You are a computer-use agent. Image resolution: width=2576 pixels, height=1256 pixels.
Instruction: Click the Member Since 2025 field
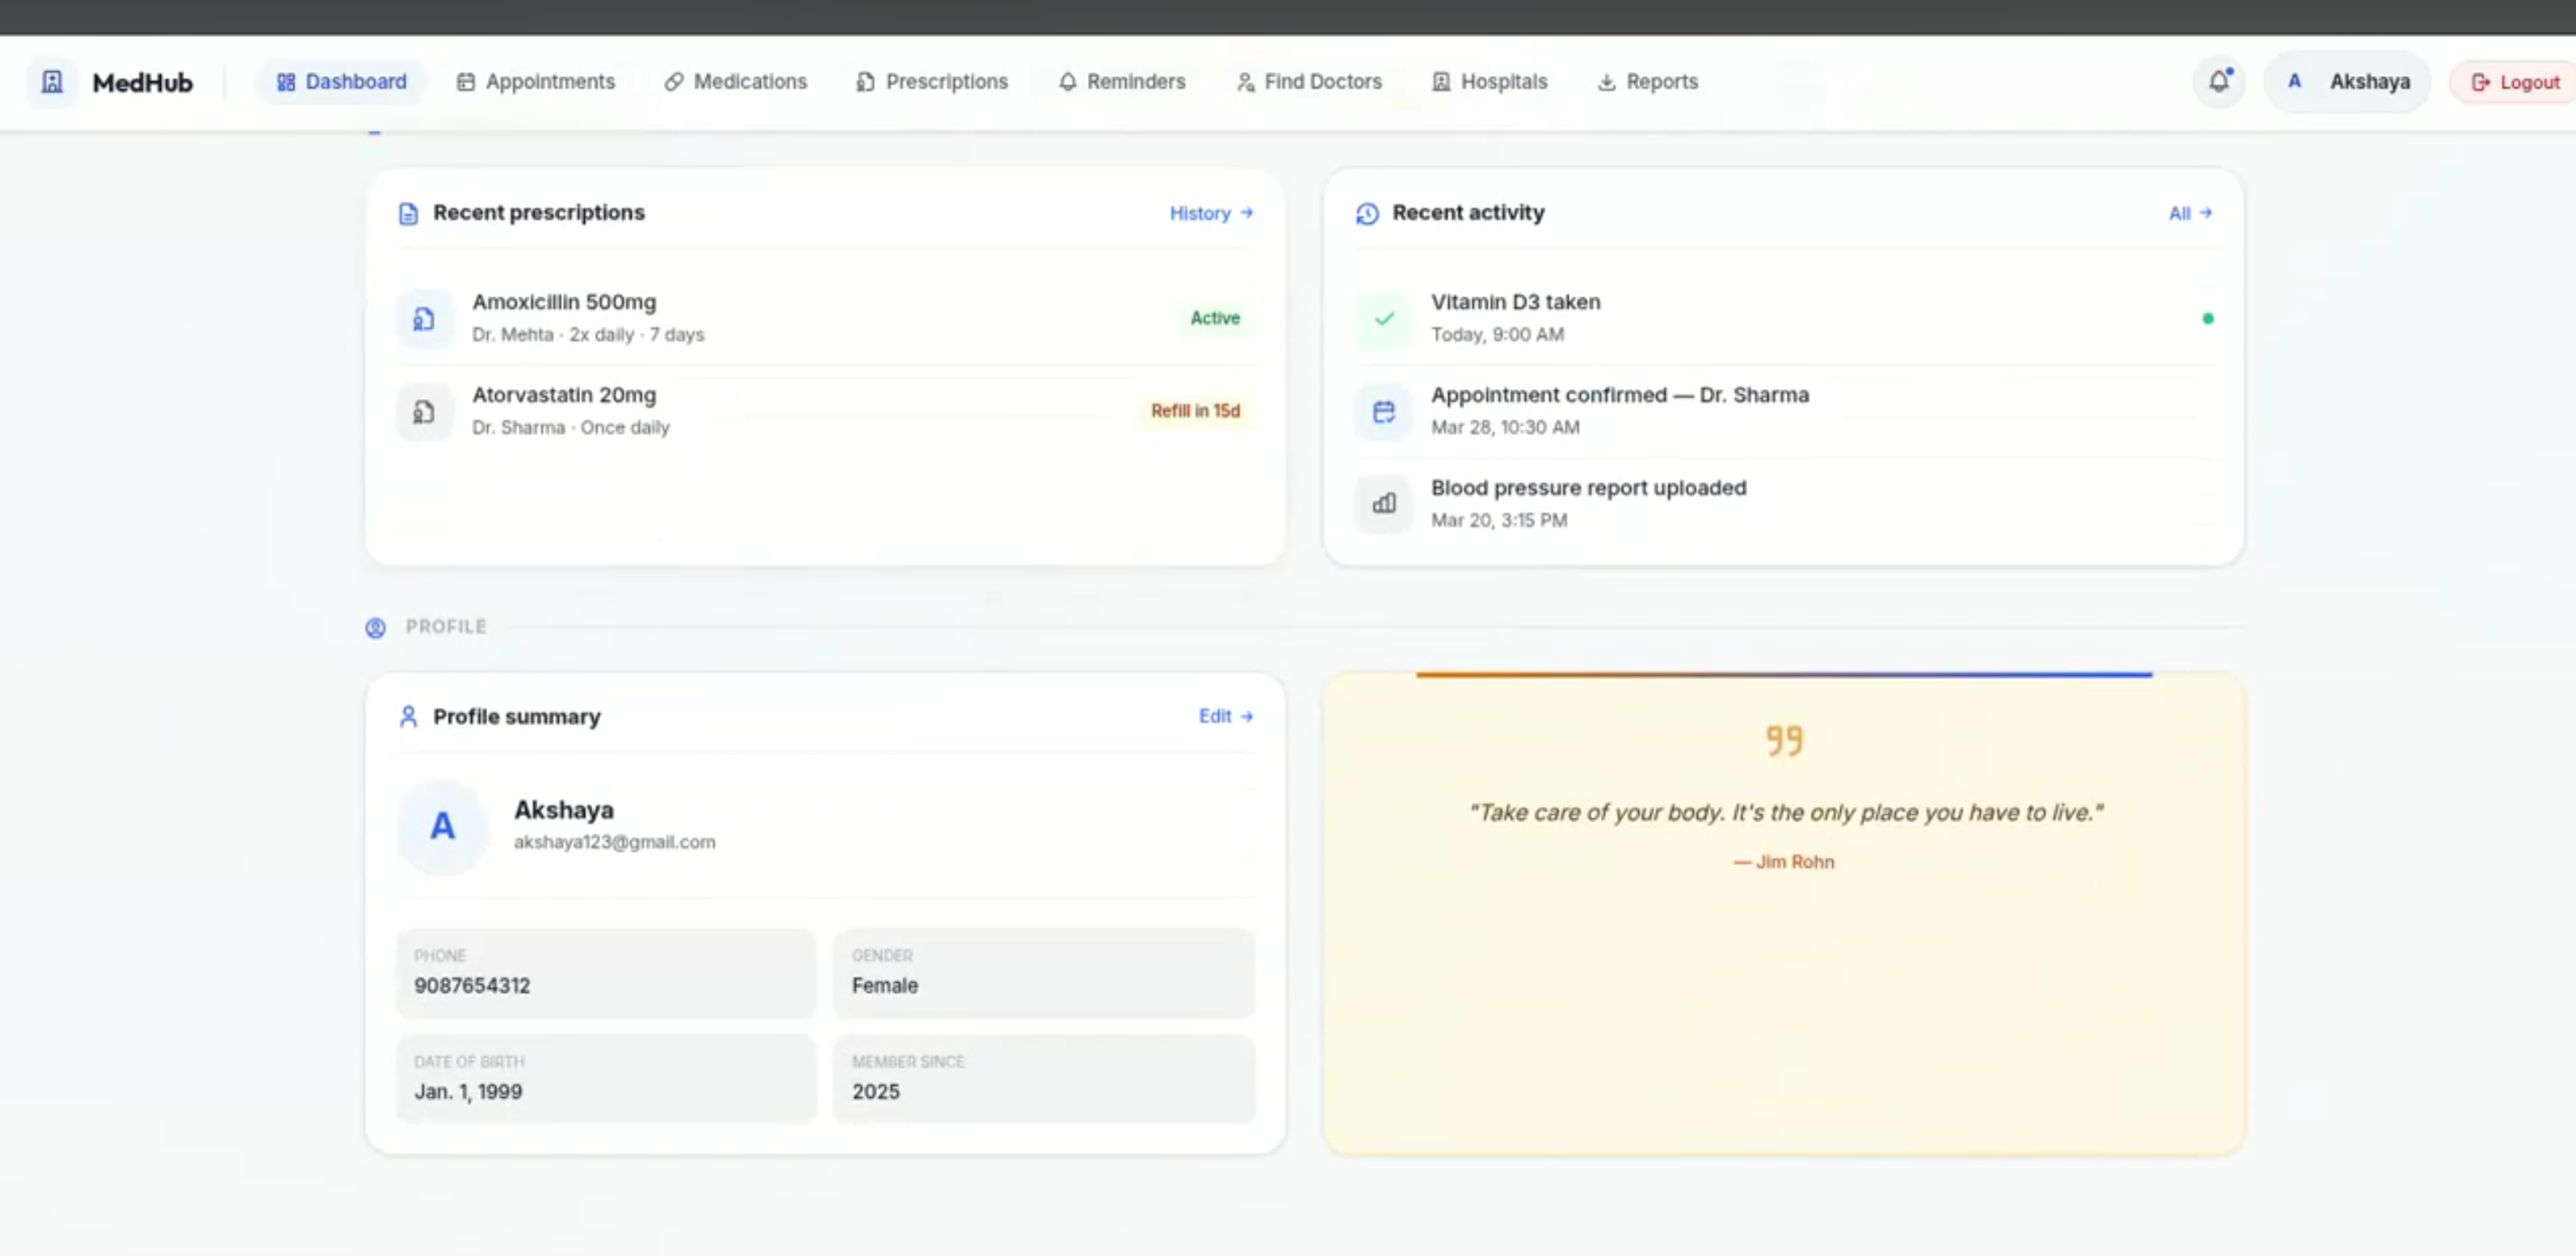pyautogui.click(x=1043, y=1078)
